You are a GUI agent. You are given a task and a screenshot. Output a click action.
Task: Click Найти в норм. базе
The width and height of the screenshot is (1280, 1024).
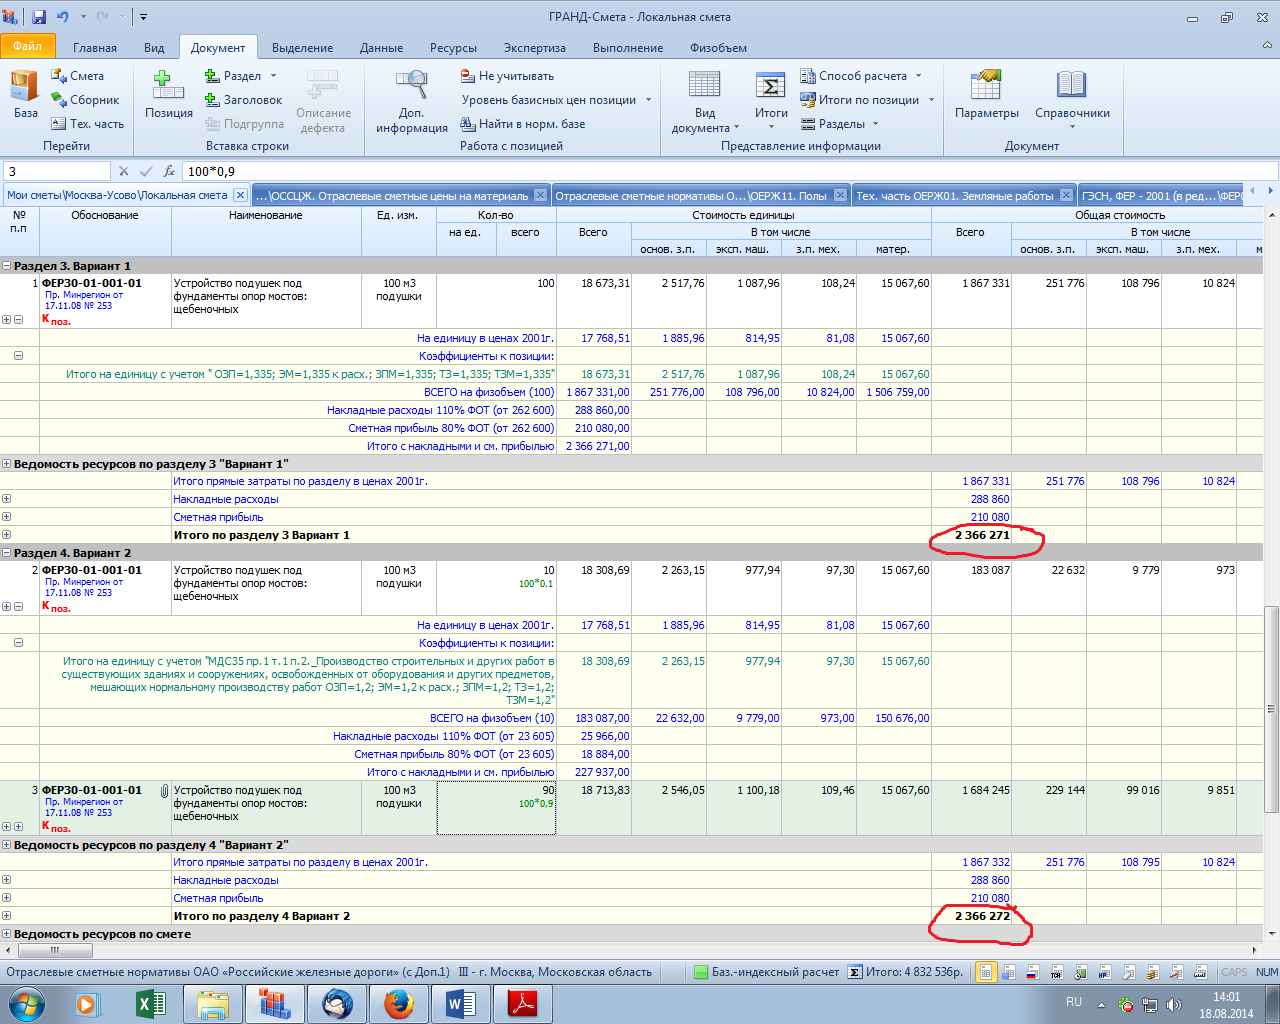pyautogui.click(x=523, y=124)
